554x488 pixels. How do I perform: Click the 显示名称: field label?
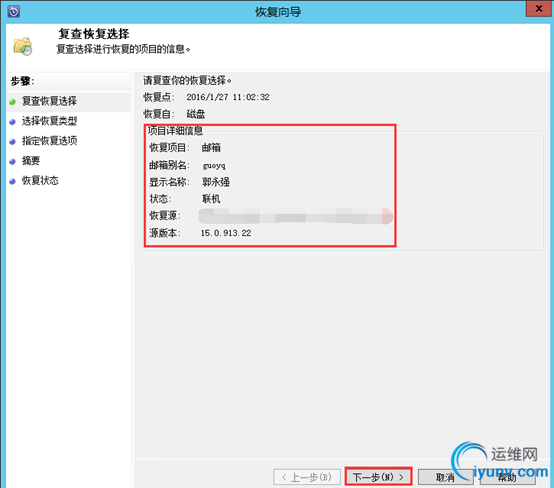[170, 182]
